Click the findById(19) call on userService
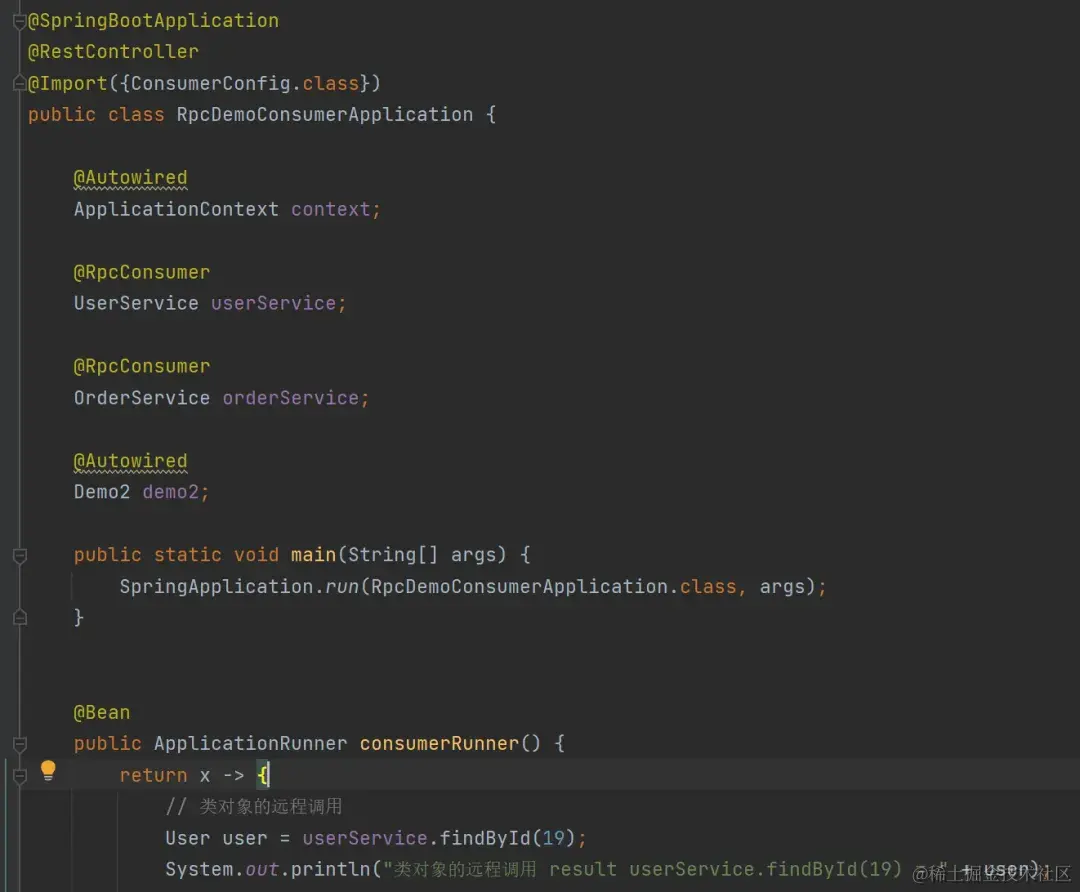 click(x=507, y=838)
